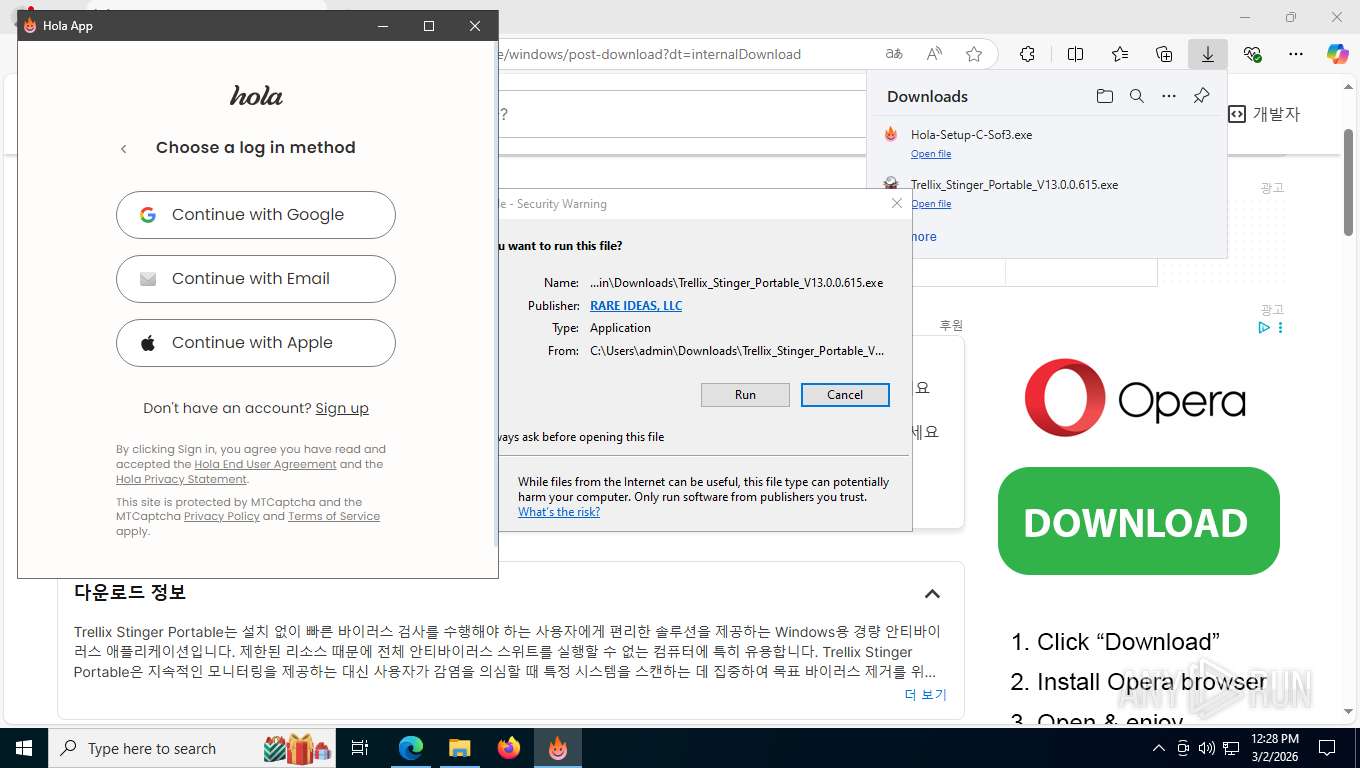Show hidden system tray icons
The image size is (1360, 768).
pos(1159,748)
